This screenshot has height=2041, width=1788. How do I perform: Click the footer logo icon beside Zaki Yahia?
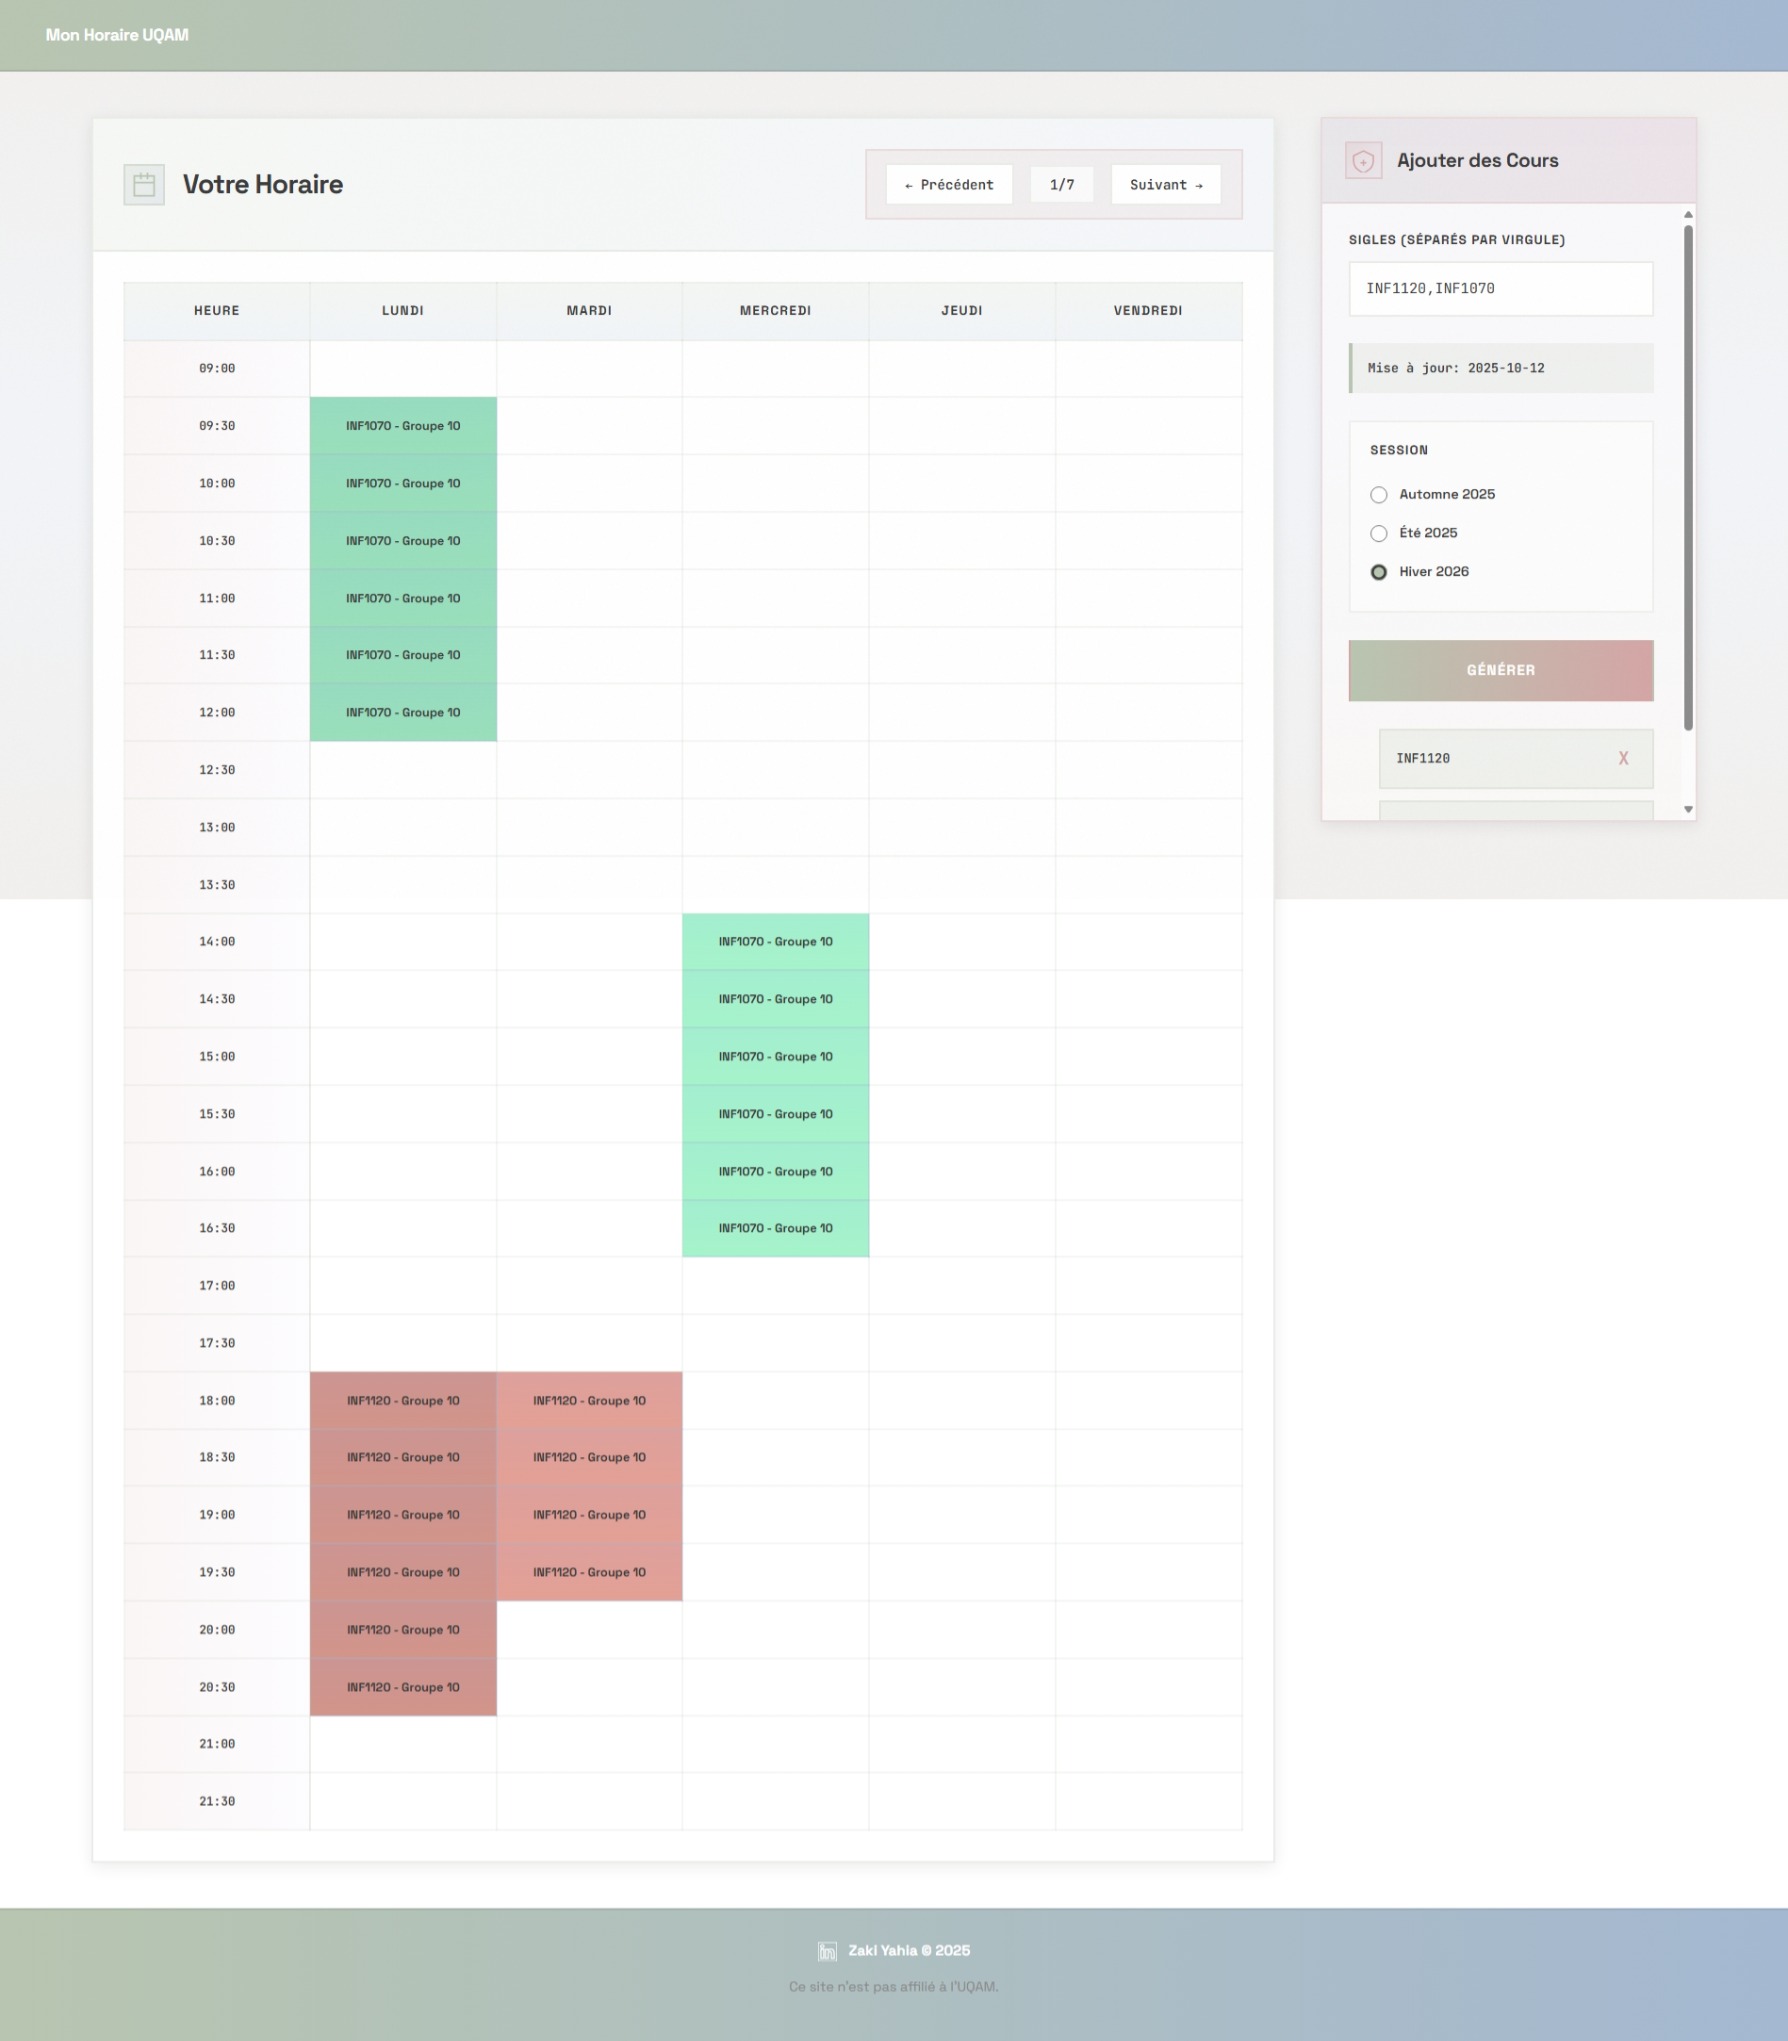(x=827, y=1951)
